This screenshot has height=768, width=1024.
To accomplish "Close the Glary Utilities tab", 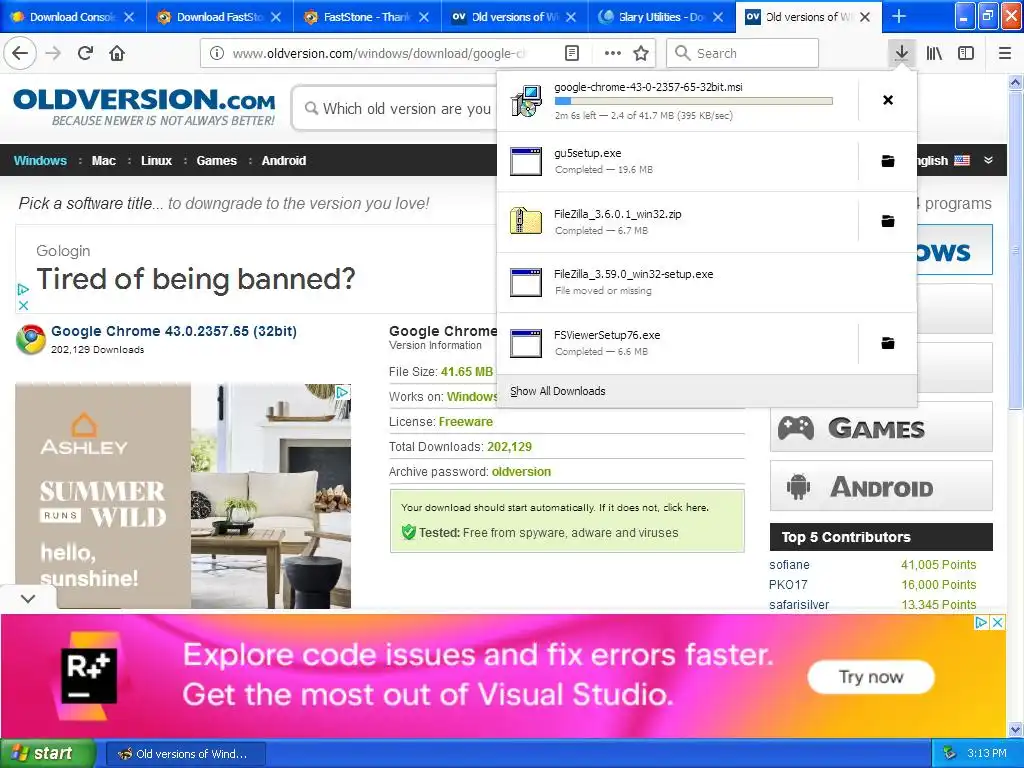I will [x=718, y=17].
